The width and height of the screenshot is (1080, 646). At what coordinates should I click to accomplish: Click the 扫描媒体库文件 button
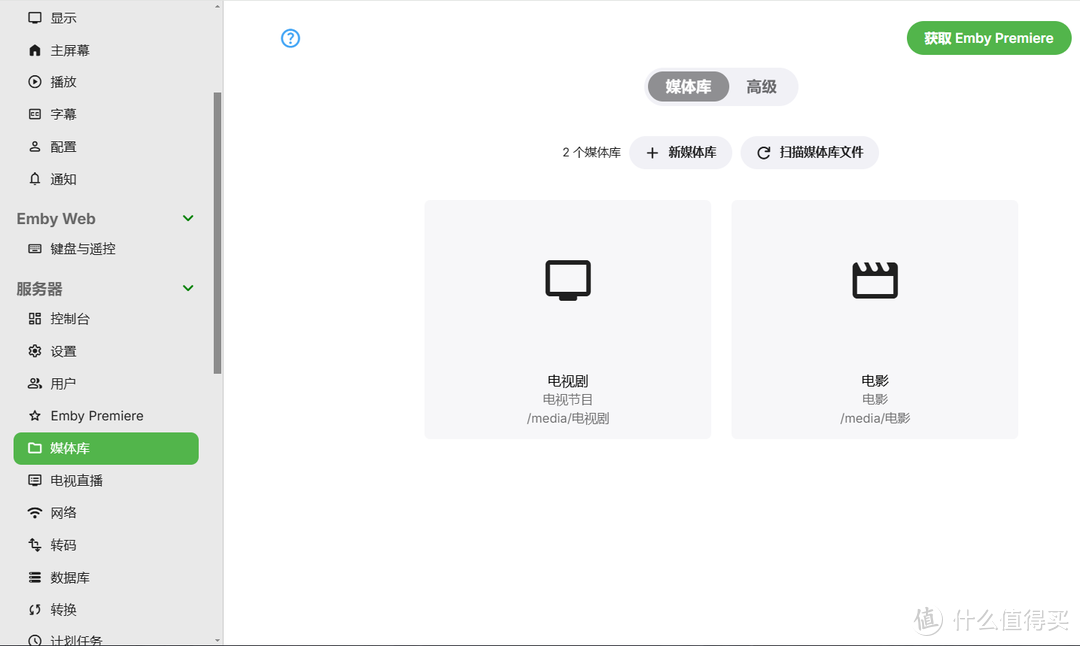tap(809, 152)
